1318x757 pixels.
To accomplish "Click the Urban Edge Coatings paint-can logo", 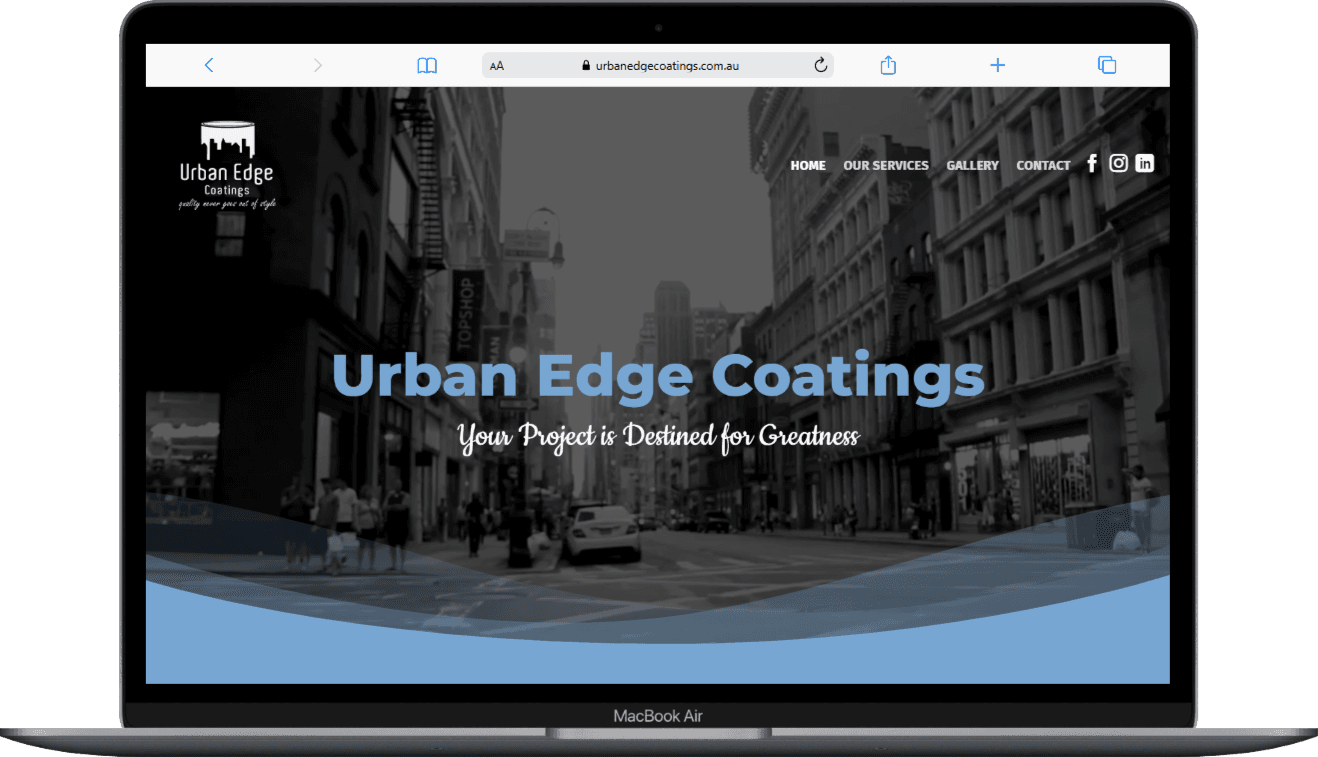I will point(227,165).
